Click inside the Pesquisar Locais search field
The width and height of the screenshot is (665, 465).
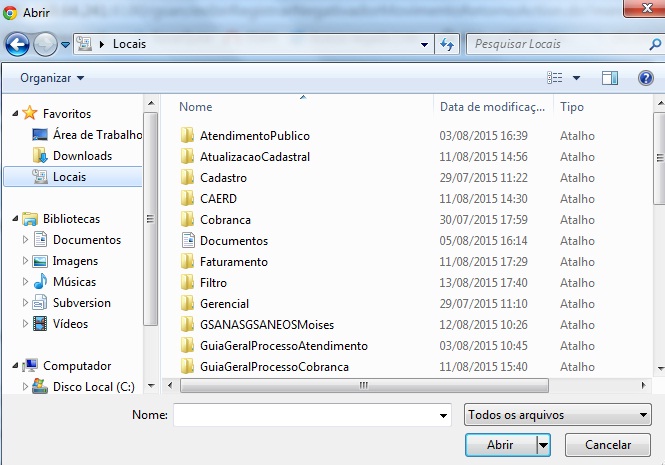pyautogui.click(x=558, y=44)
